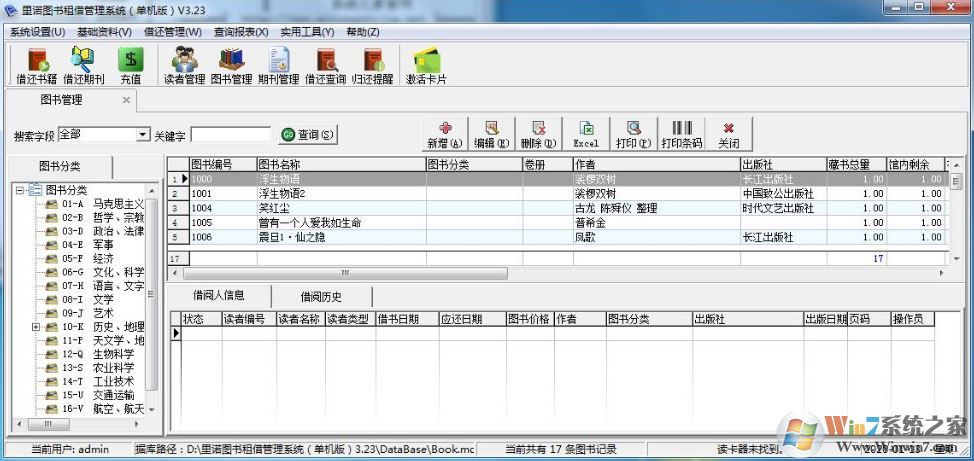Select 09-J 艺术 category
This screenshot has width=974, height=461.
88,313
